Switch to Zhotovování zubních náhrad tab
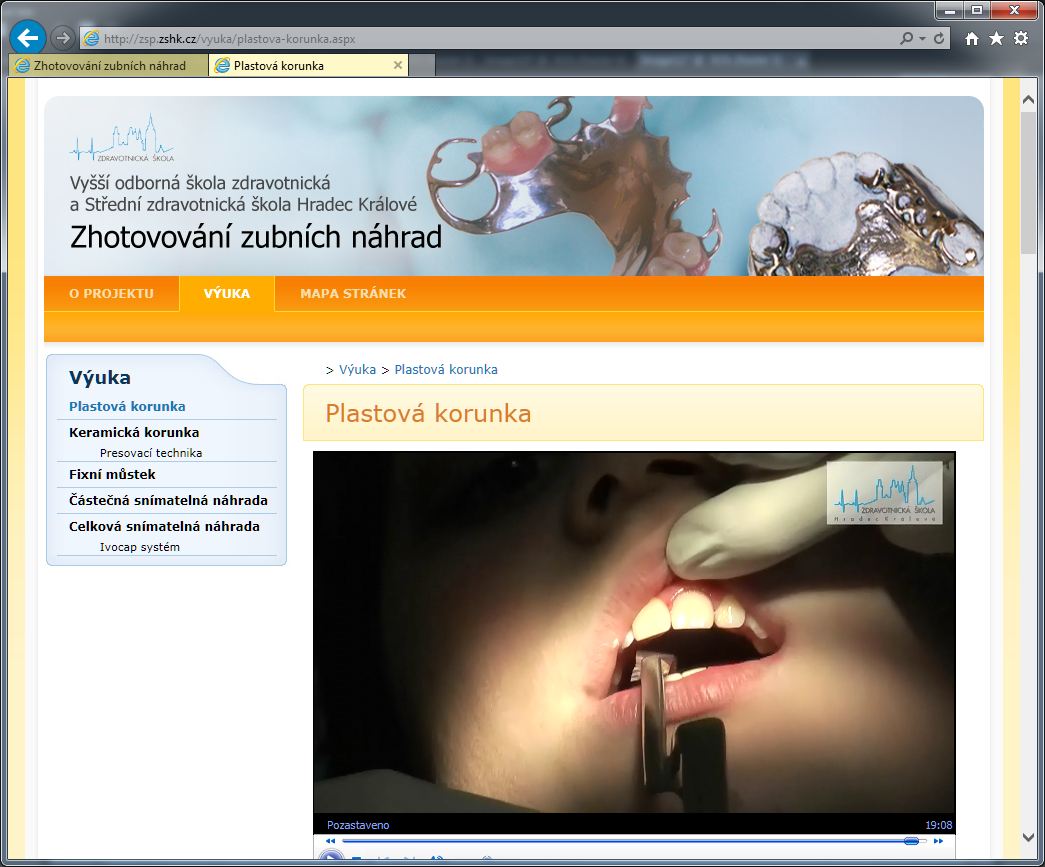Screen dimensions: 1045x867 (x=109, y=66)
